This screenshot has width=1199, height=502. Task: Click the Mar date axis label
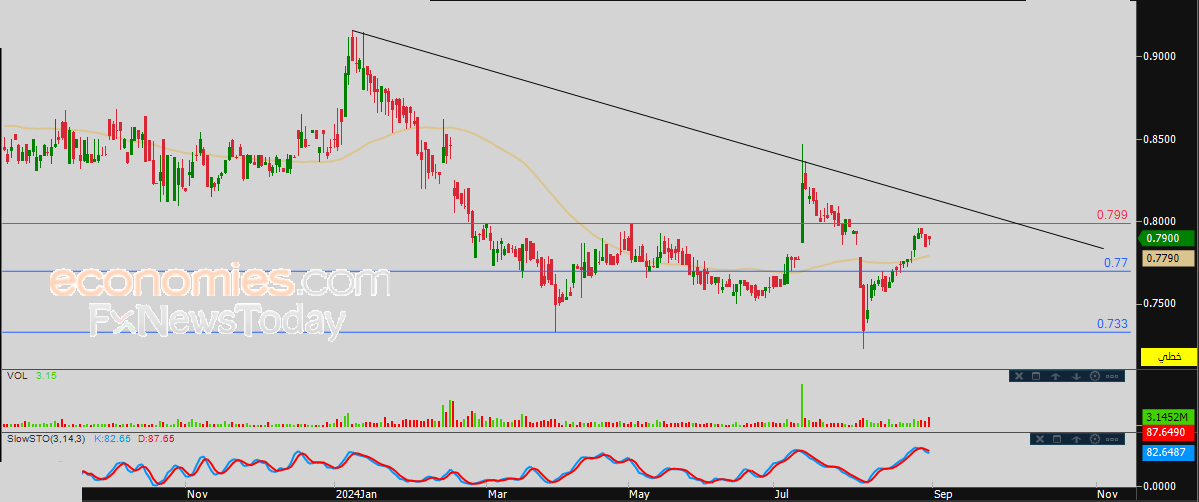pos(498,494)
